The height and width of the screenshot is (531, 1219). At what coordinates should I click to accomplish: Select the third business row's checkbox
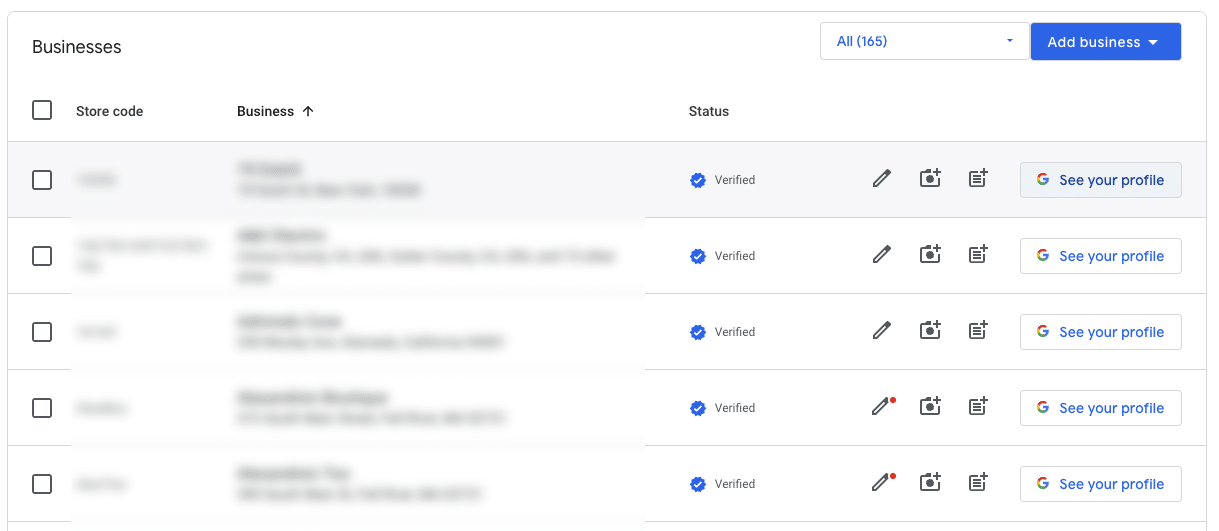(42, 332)
